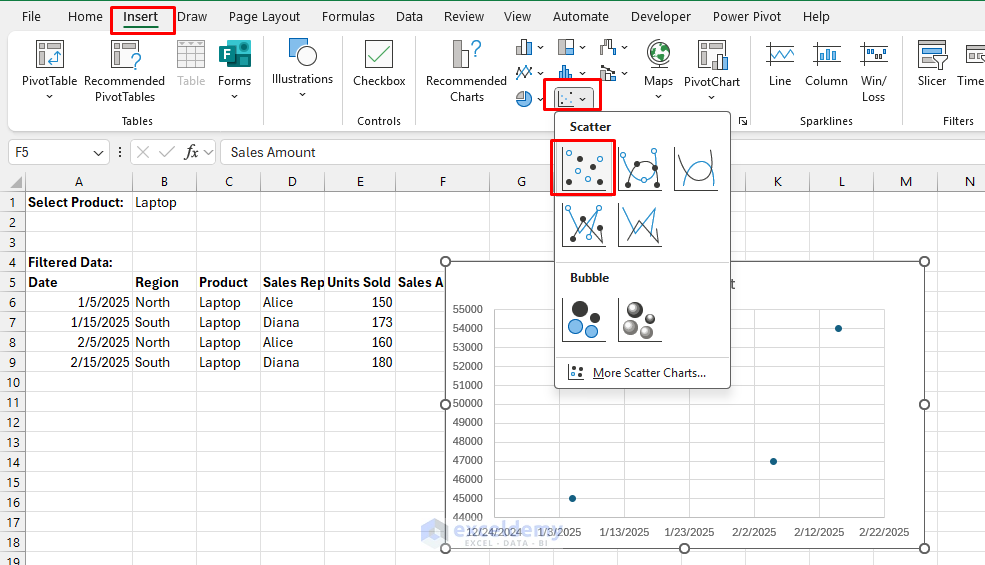This screenshot has width=985, height=565.
Task: Switch to the Data tab
Action: click(x=409, y=17)
